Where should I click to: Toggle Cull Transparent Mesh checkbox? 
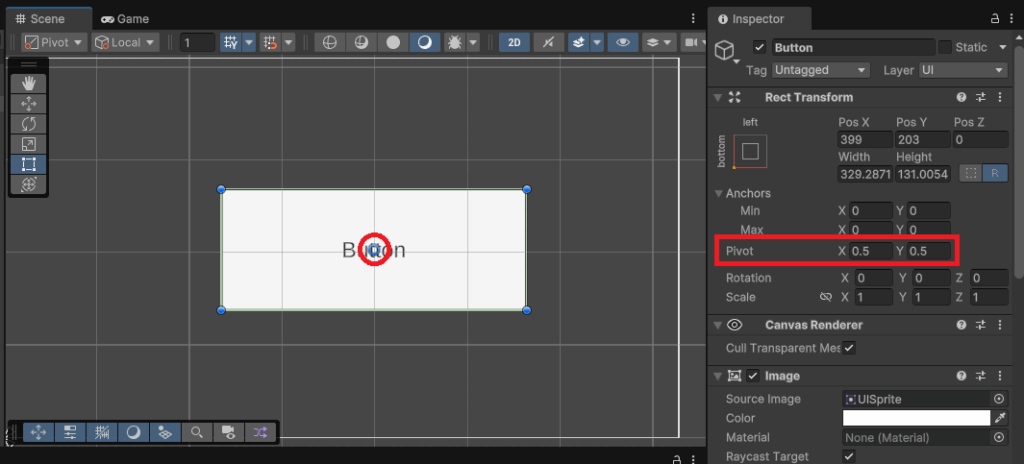point(849,348)
